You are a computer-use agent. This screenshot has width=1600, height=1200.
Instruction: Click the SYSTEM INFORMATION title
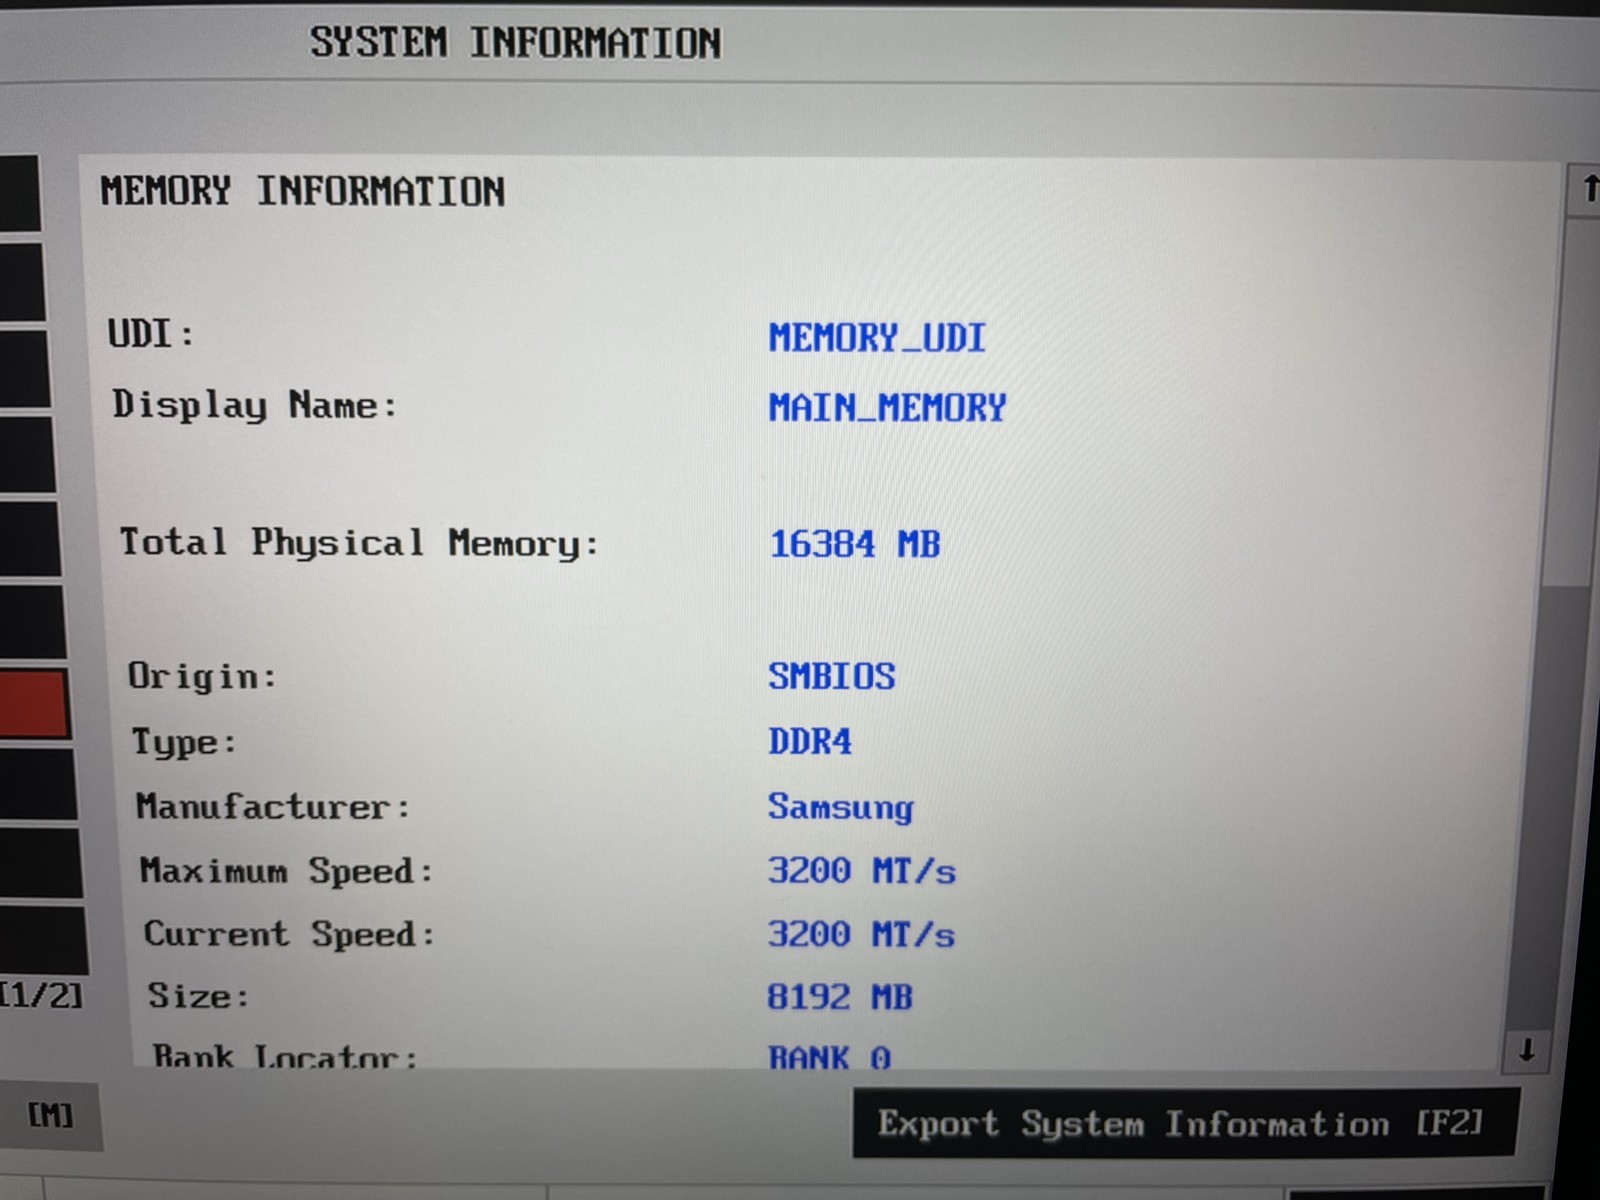(x=515, y=43)
